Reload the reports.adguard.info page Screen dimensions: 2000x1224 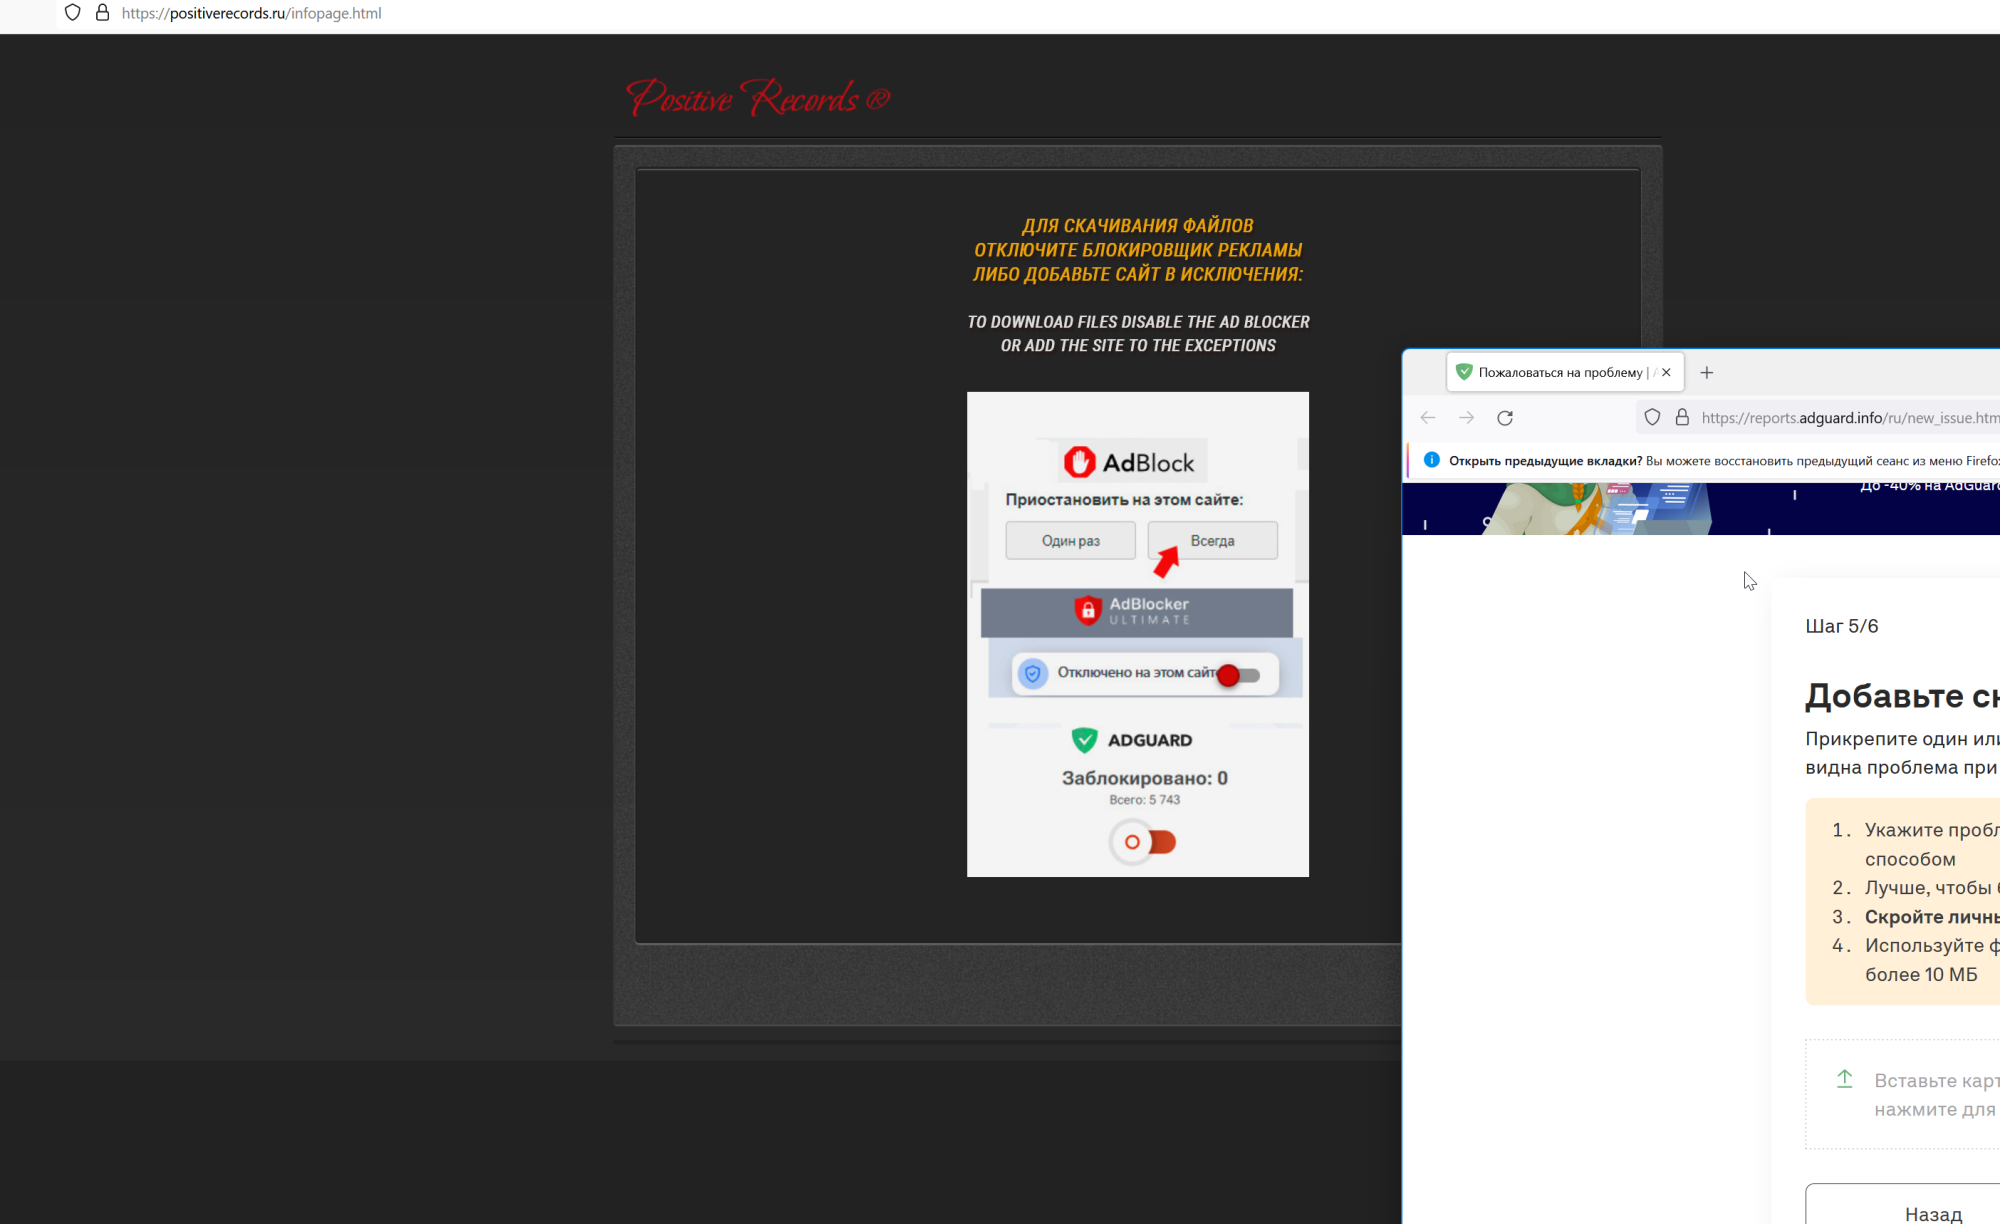[x=1505, y=418]
